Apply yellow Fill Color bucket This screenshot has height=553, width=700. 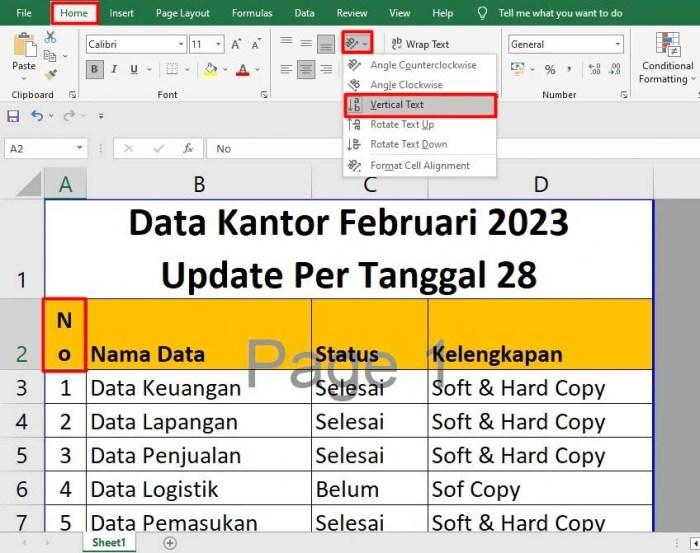[x=210, y=70]
